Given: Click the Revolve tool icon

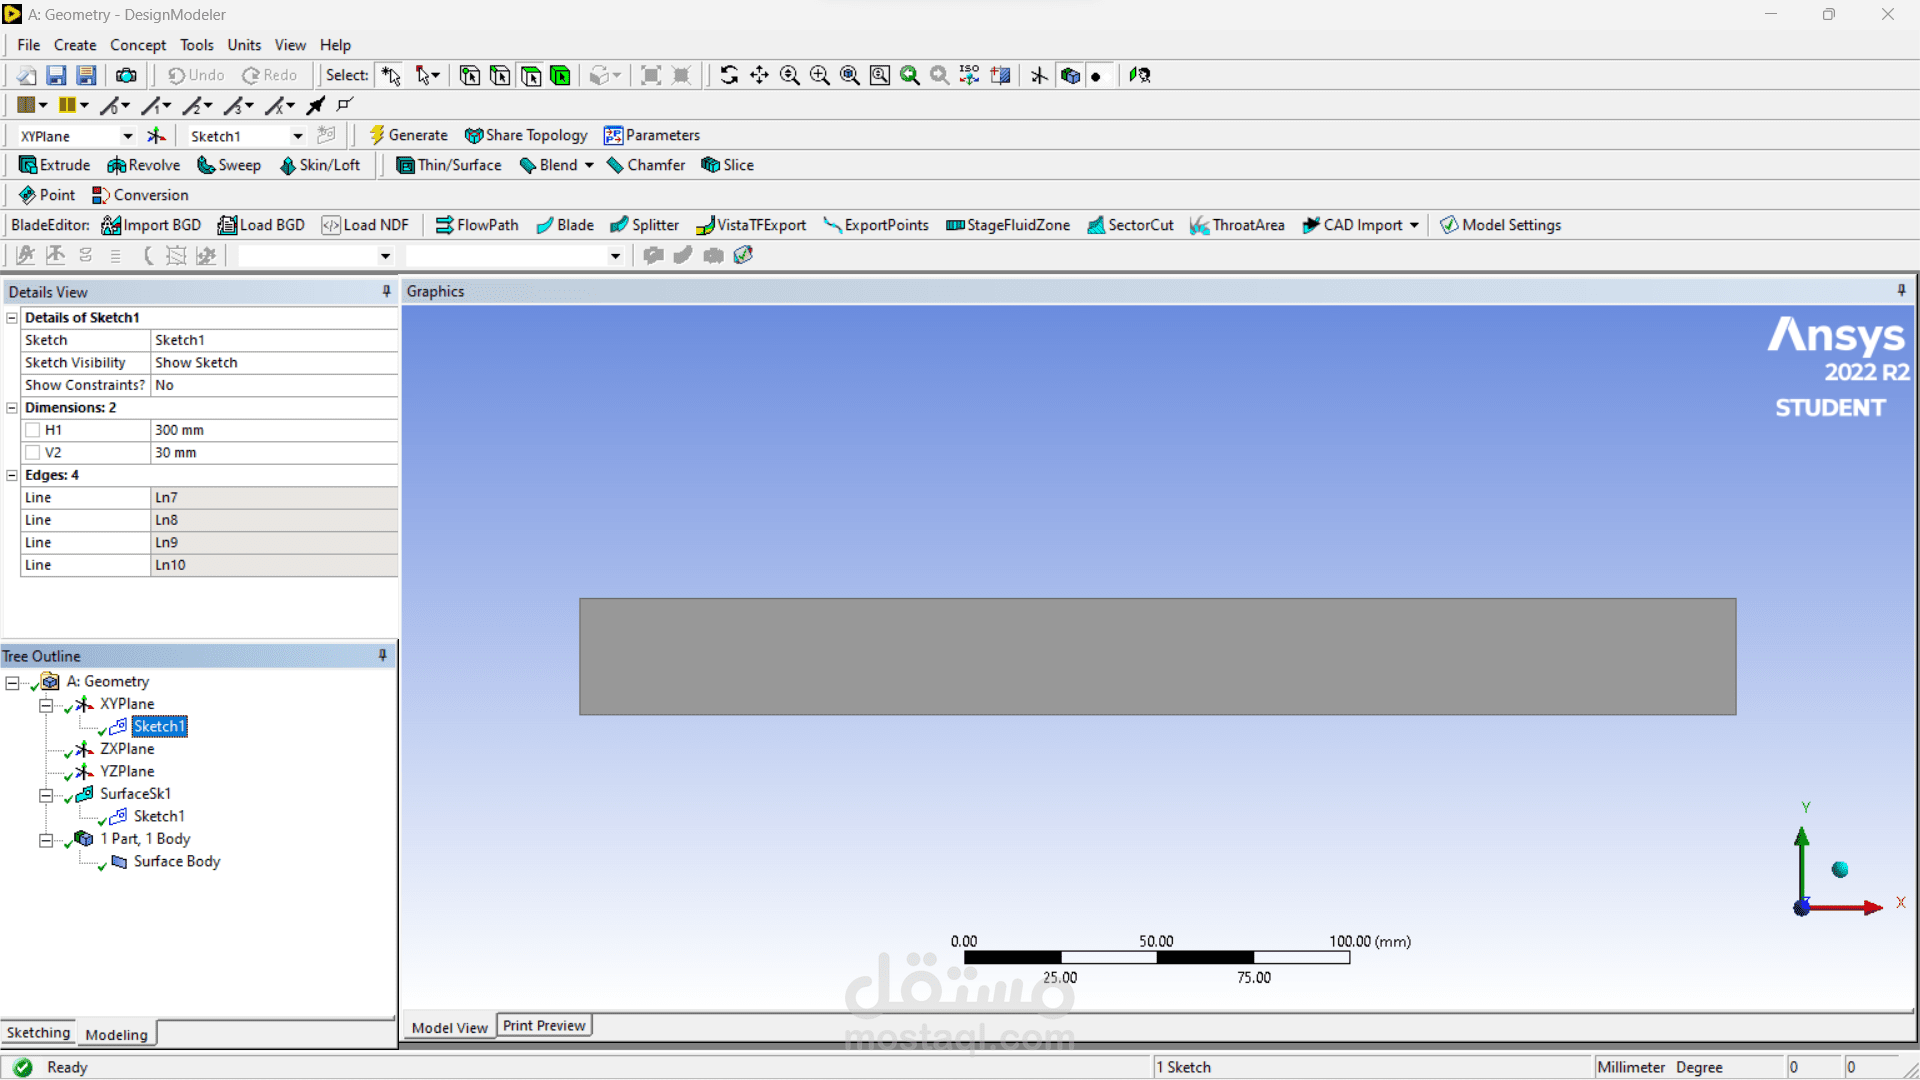Looking at the screenshot, I should click(117, 165).
